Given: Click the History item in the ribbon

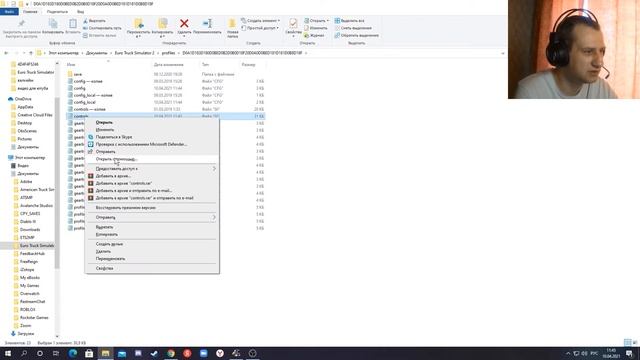Looking at the screenshot, I should (314, 36).
